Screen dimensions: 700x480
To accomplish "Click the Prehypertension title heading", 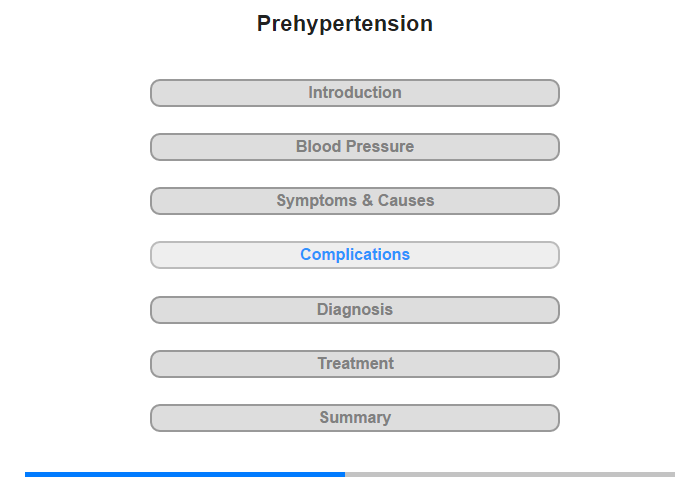I will coord(345,24).
